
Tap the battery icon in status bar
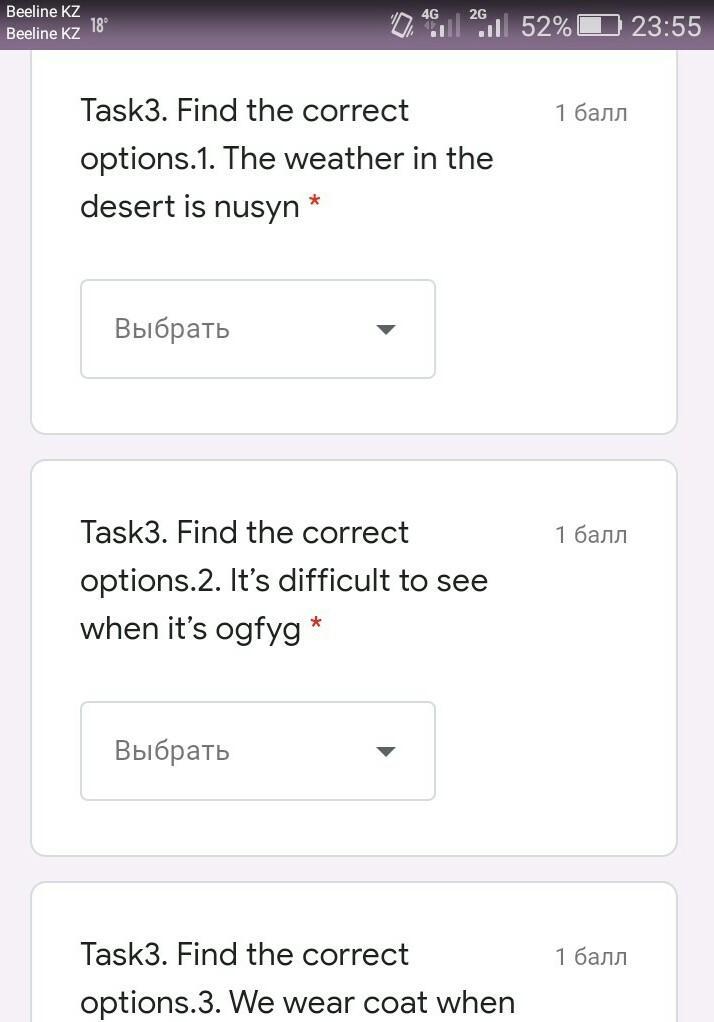pyautogui.click(x=599, y=25)
